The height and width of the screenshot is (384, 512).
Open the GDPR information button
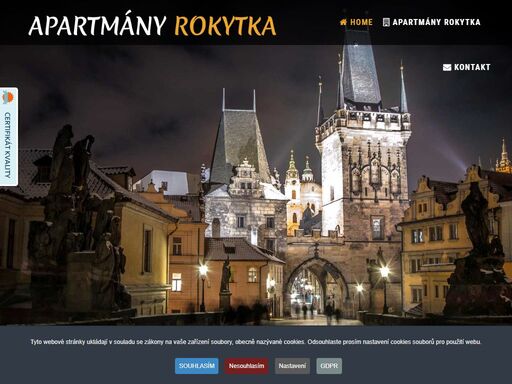coord(329,366)
